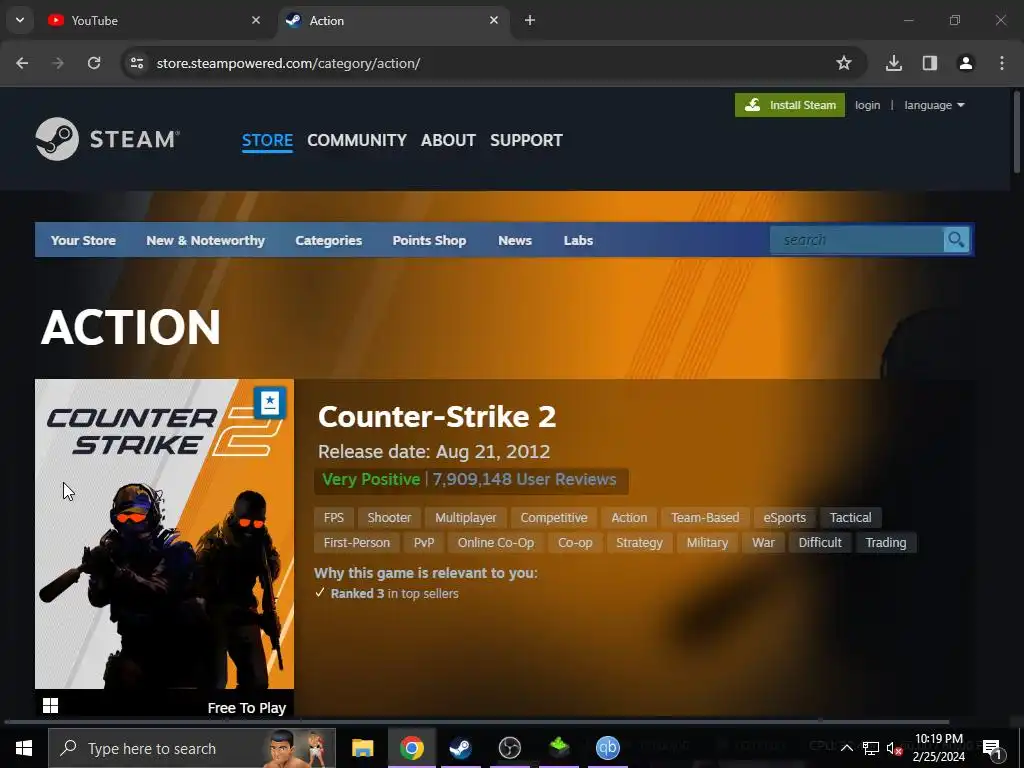
Task: Close the Action tab
Action: (x=494, y=20)
